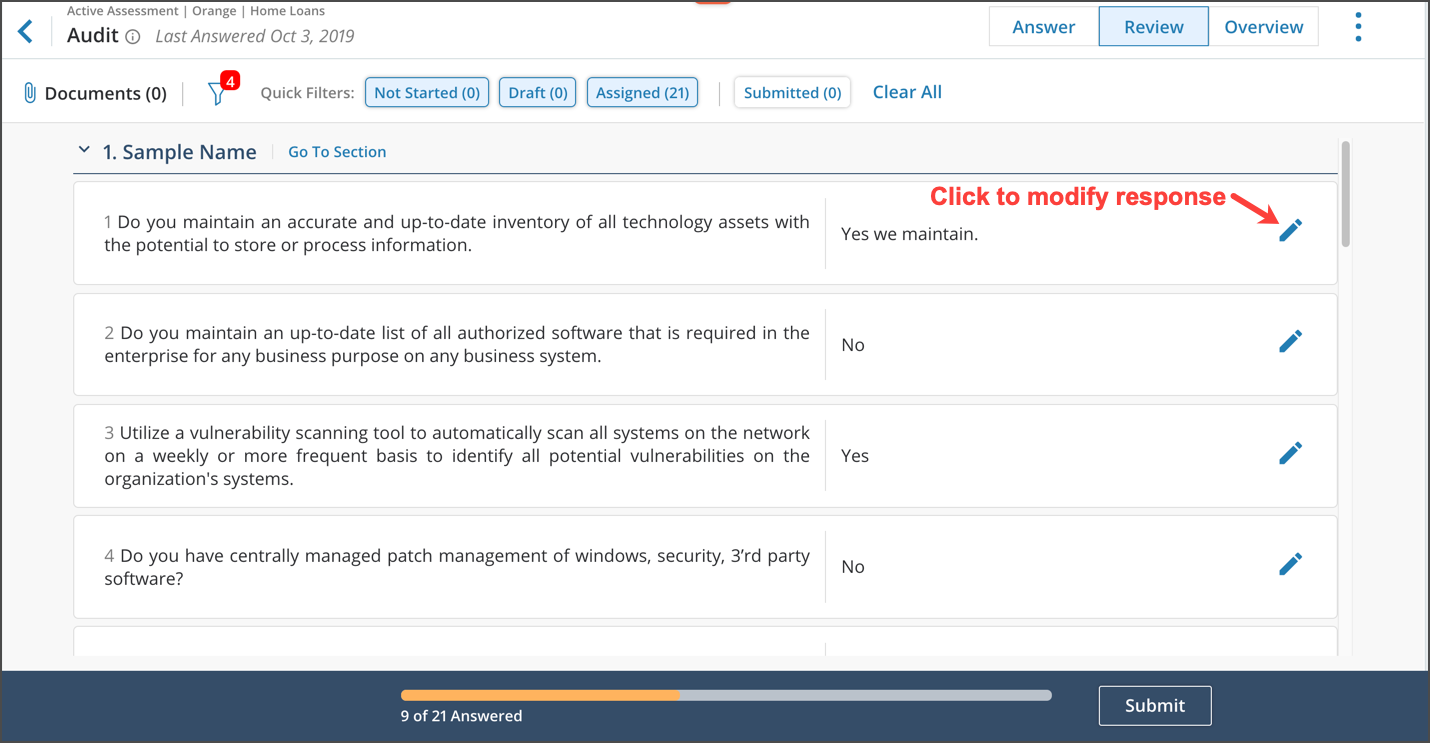The width and height of the screenshot is (1430, 743).
Task: Click the '1. Sample Name' section heading
Action: pos(180,152)
